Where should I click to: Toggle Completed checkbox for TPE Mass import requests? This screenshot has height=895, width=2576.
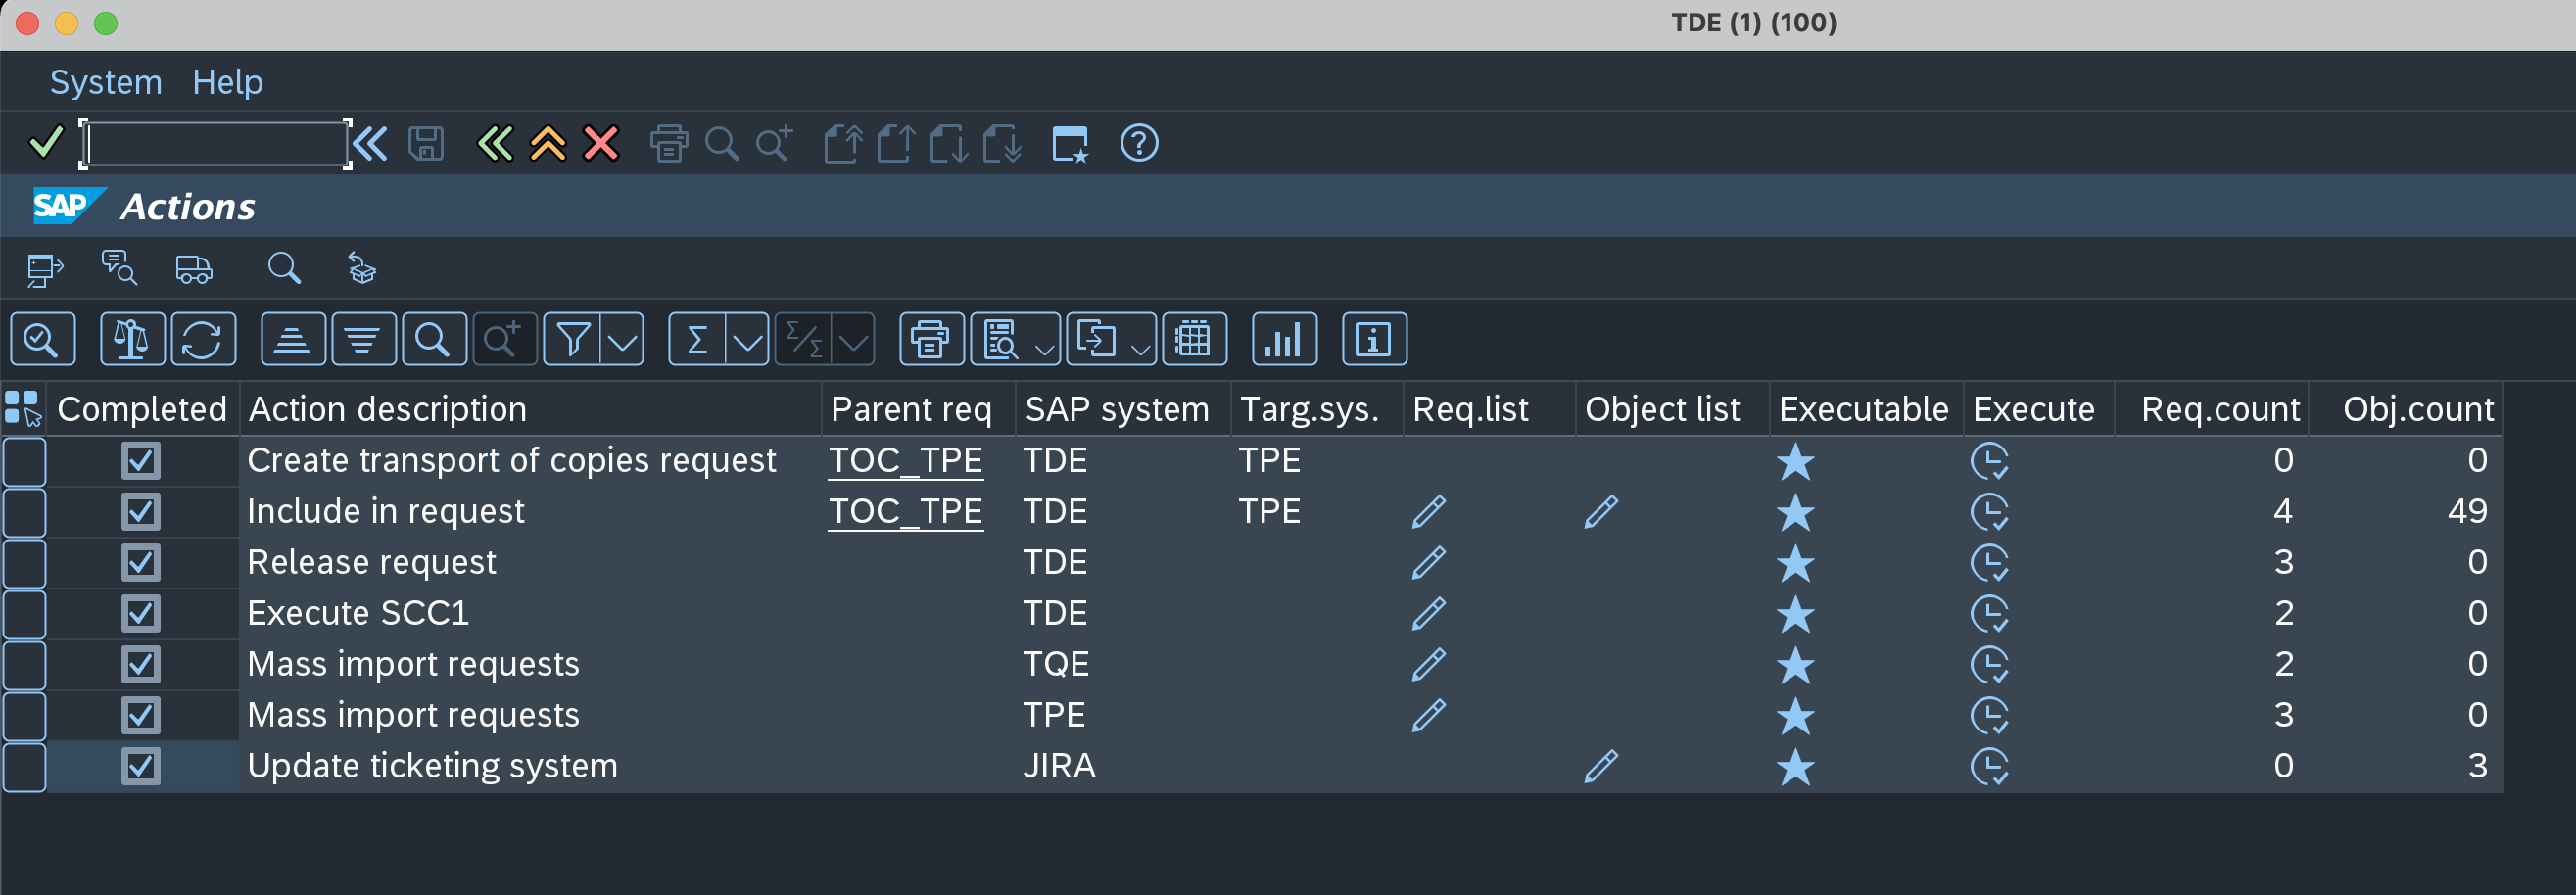coord(141,715)
